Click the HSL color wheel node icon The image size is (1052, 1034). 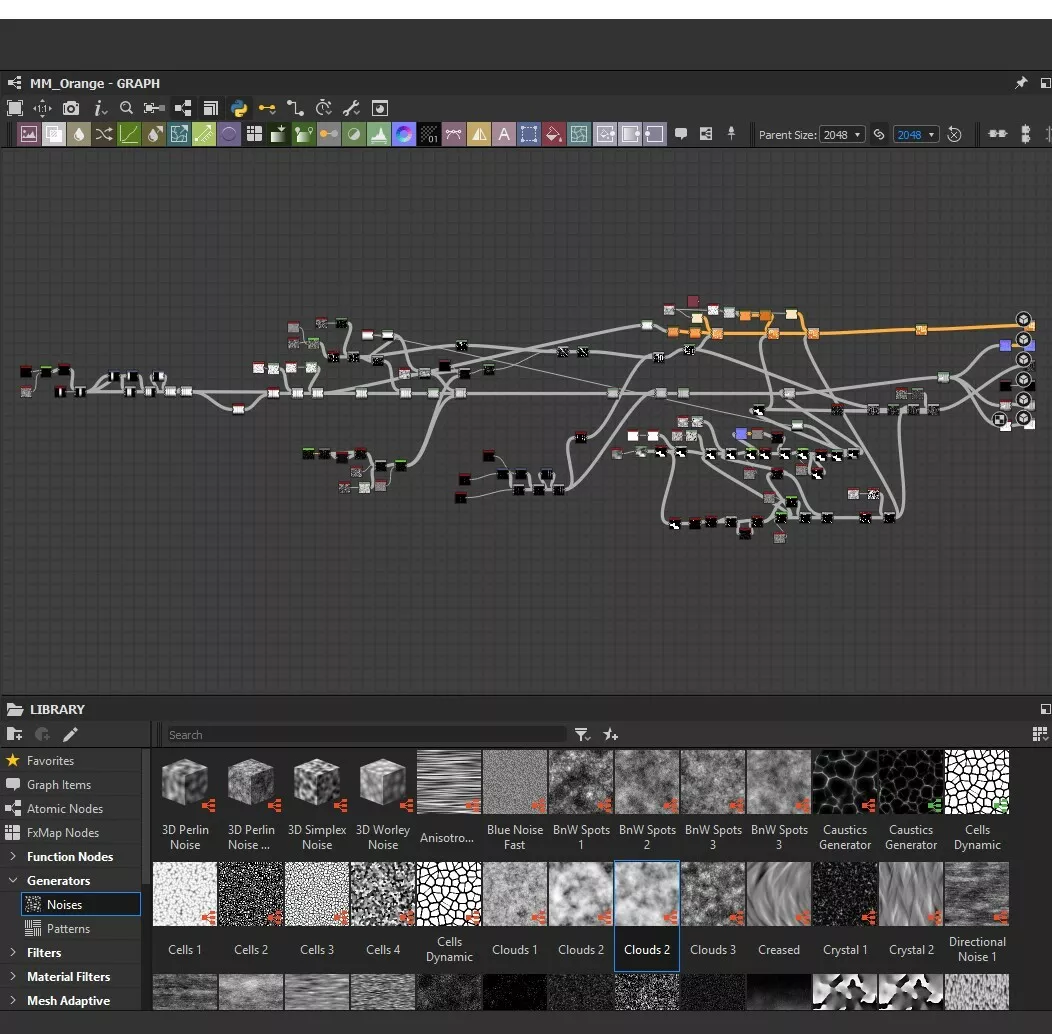[x=404, y=134]
